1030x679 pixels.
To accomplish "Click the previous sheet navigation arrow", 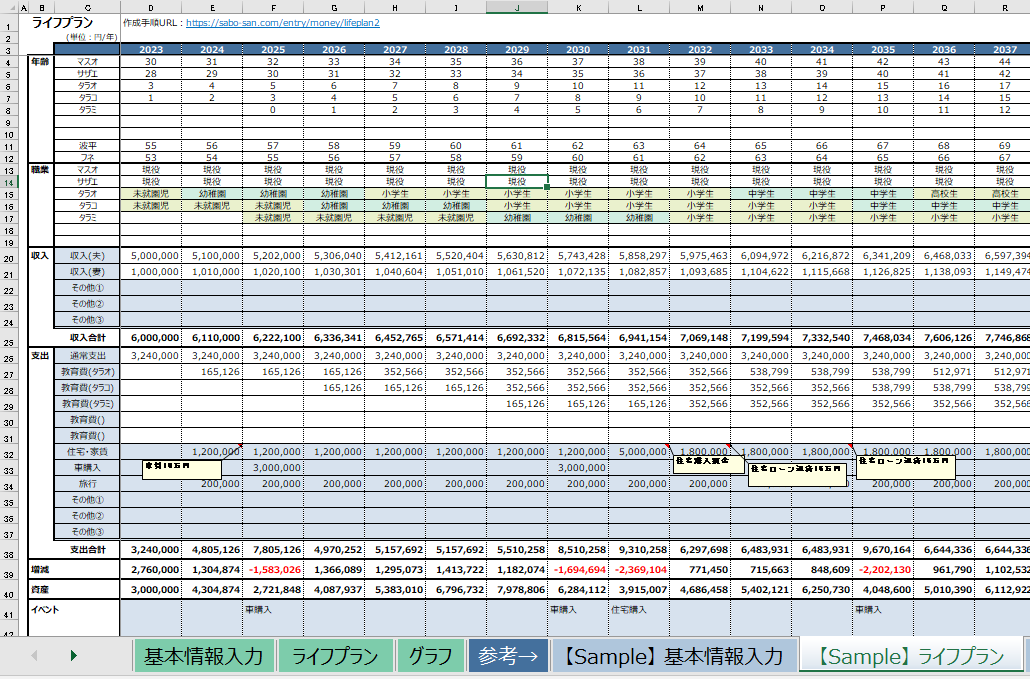I will pos(34,655).
